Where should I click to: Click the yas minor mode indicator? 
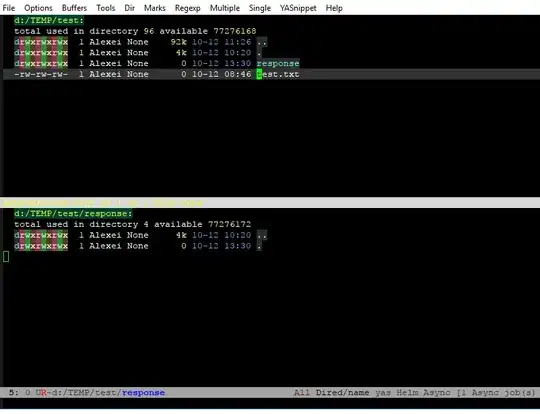pyautogui.click(x=383, y=393)
